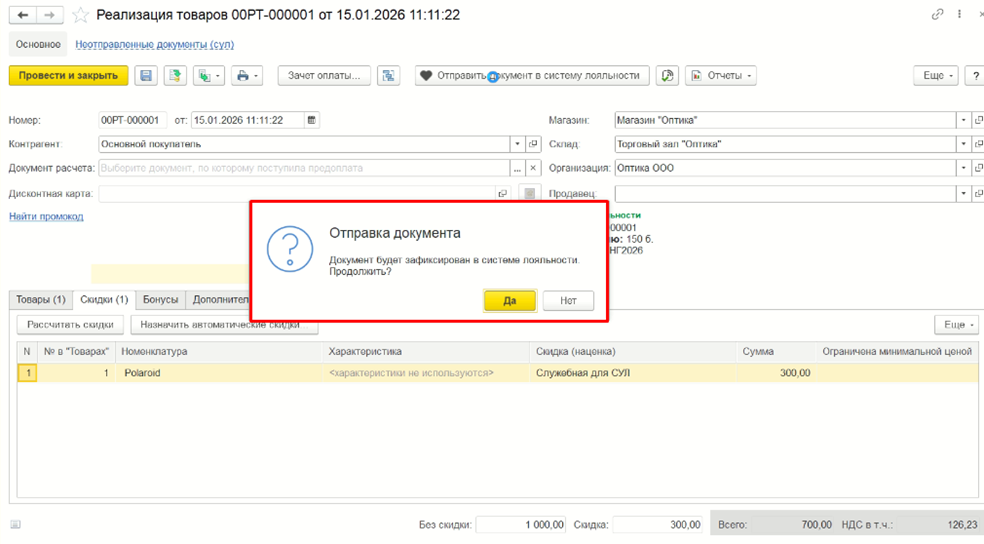Select the Polaroid row in discounts table
Screen dimensions: 984x544
[x=497, y=373]
